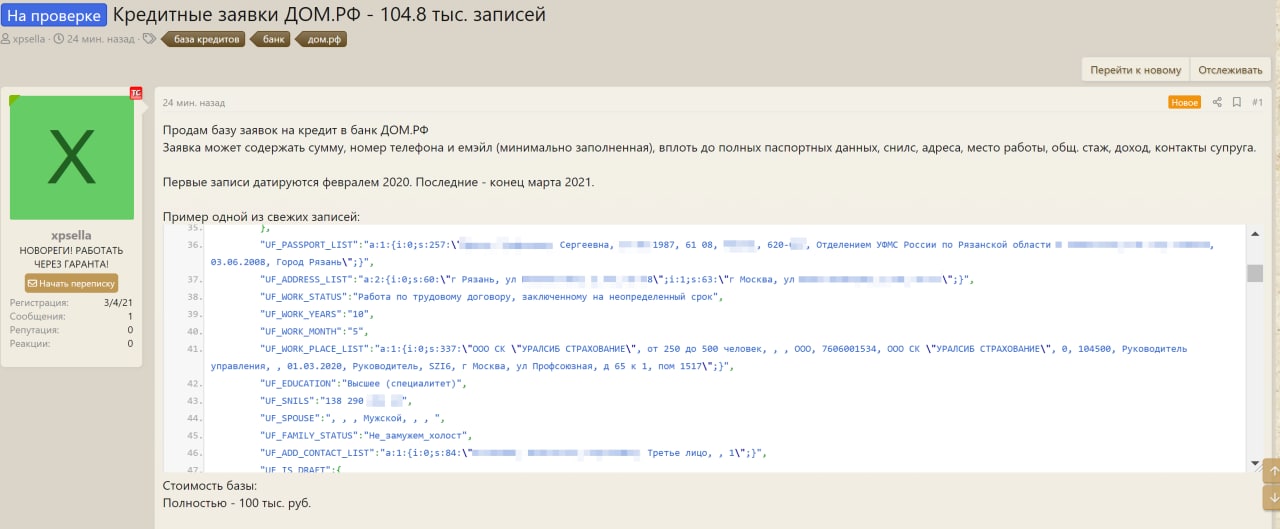The width and height of the screenshot is (1280, 529).
Task: Click the thread title text
Action: (329, 16)
